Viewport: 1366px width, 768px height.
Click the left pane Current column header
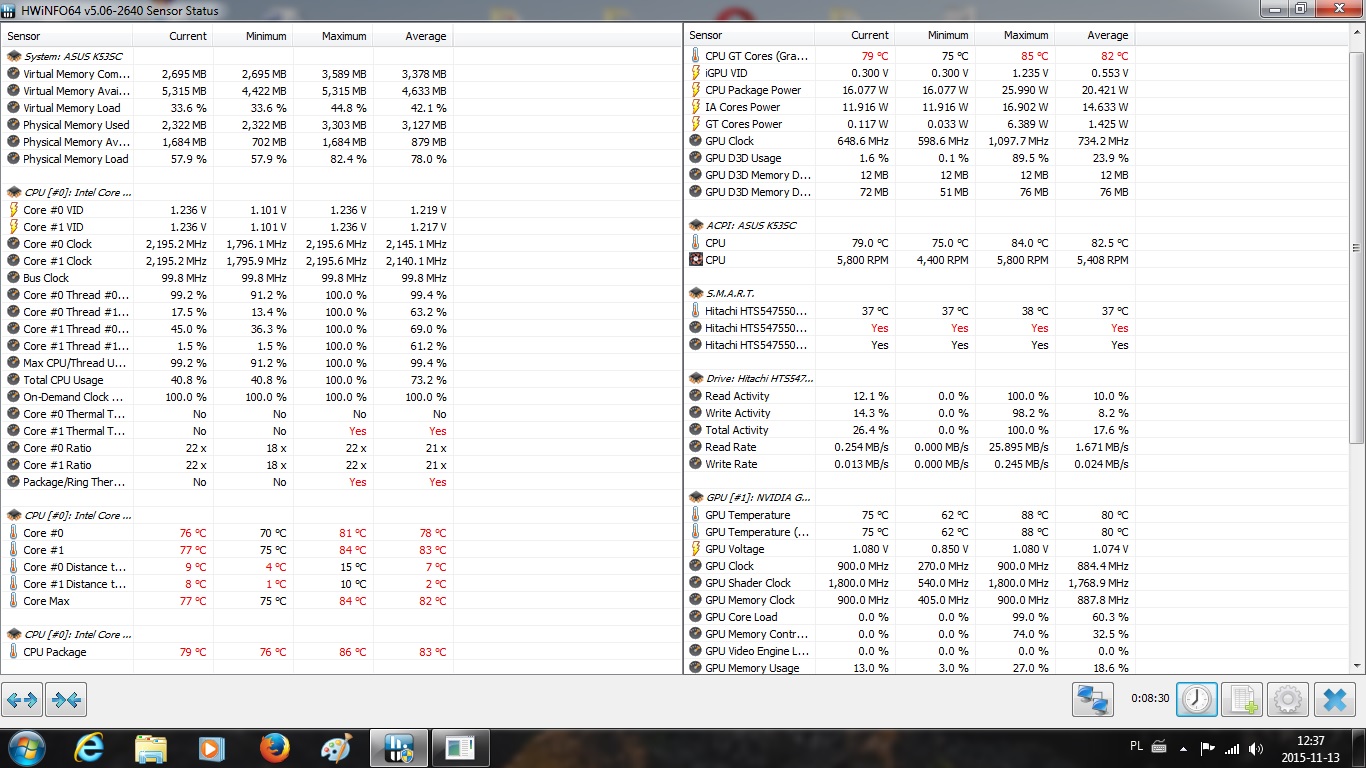click(173, 36)
